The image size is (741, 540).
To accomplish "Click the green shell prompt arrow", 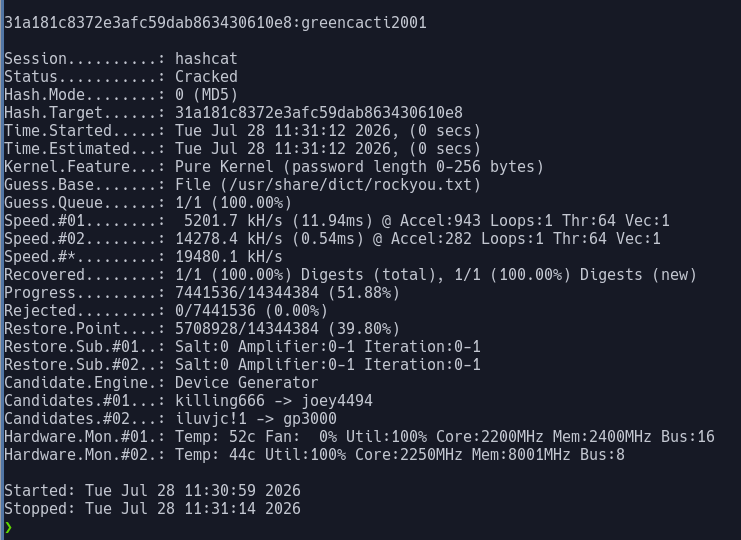I will (9, 527).
